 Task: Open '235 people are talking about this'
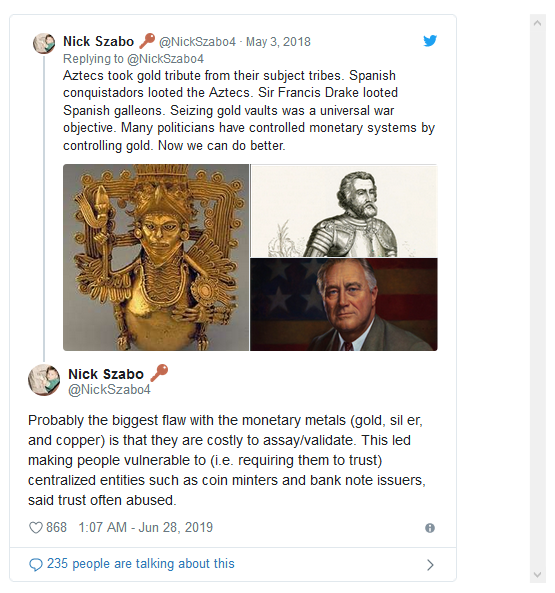pos(141,564)
